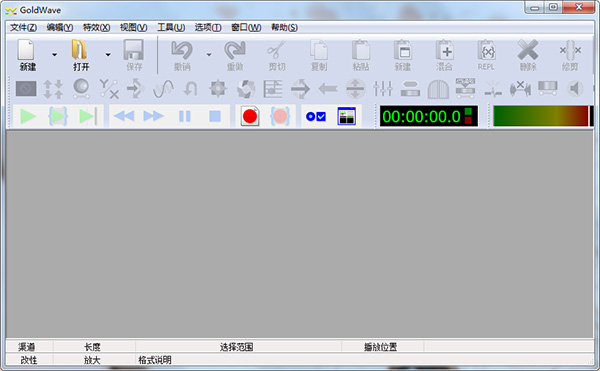Open the 特效(X) menu
This screenshot has width=600, height=371.
point(96,28)
